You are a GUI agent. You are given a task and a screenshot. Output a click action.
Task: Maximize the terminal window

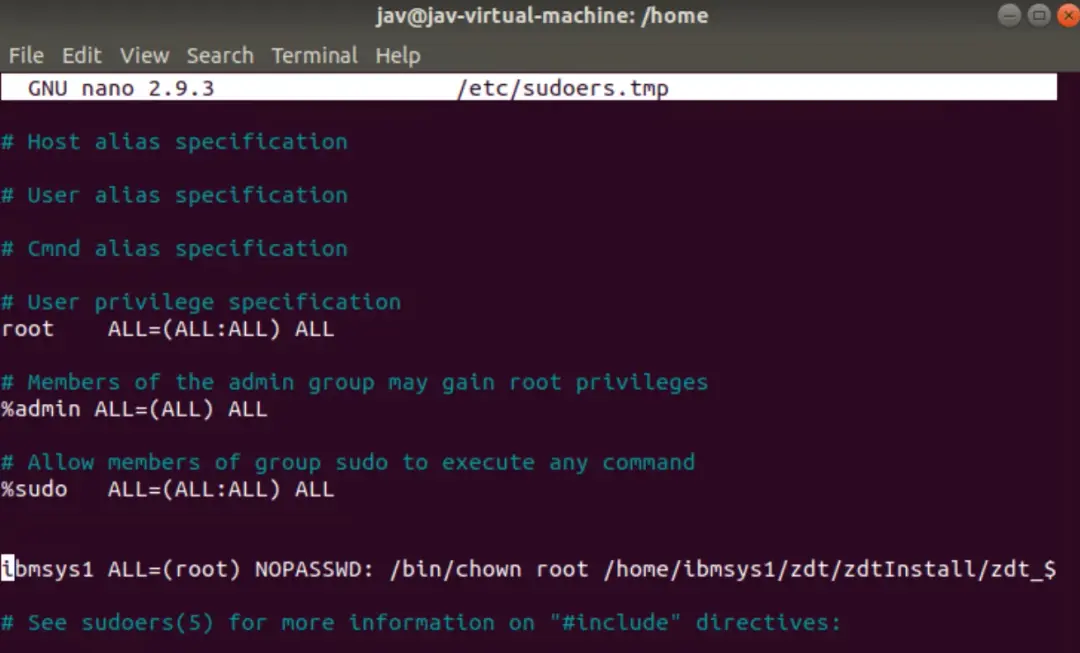coord(1039,14)
